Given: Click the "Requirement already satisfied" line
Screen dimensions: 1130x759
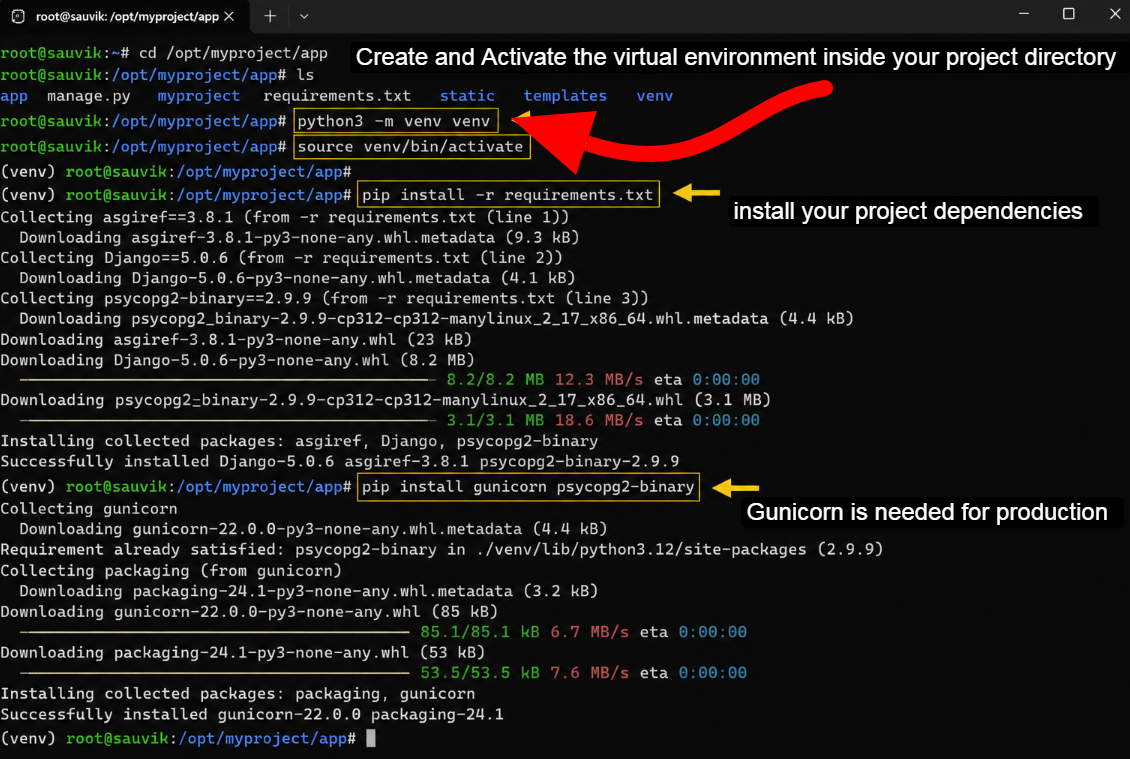Looking at the screenshot, I should [x=442, y=549].
